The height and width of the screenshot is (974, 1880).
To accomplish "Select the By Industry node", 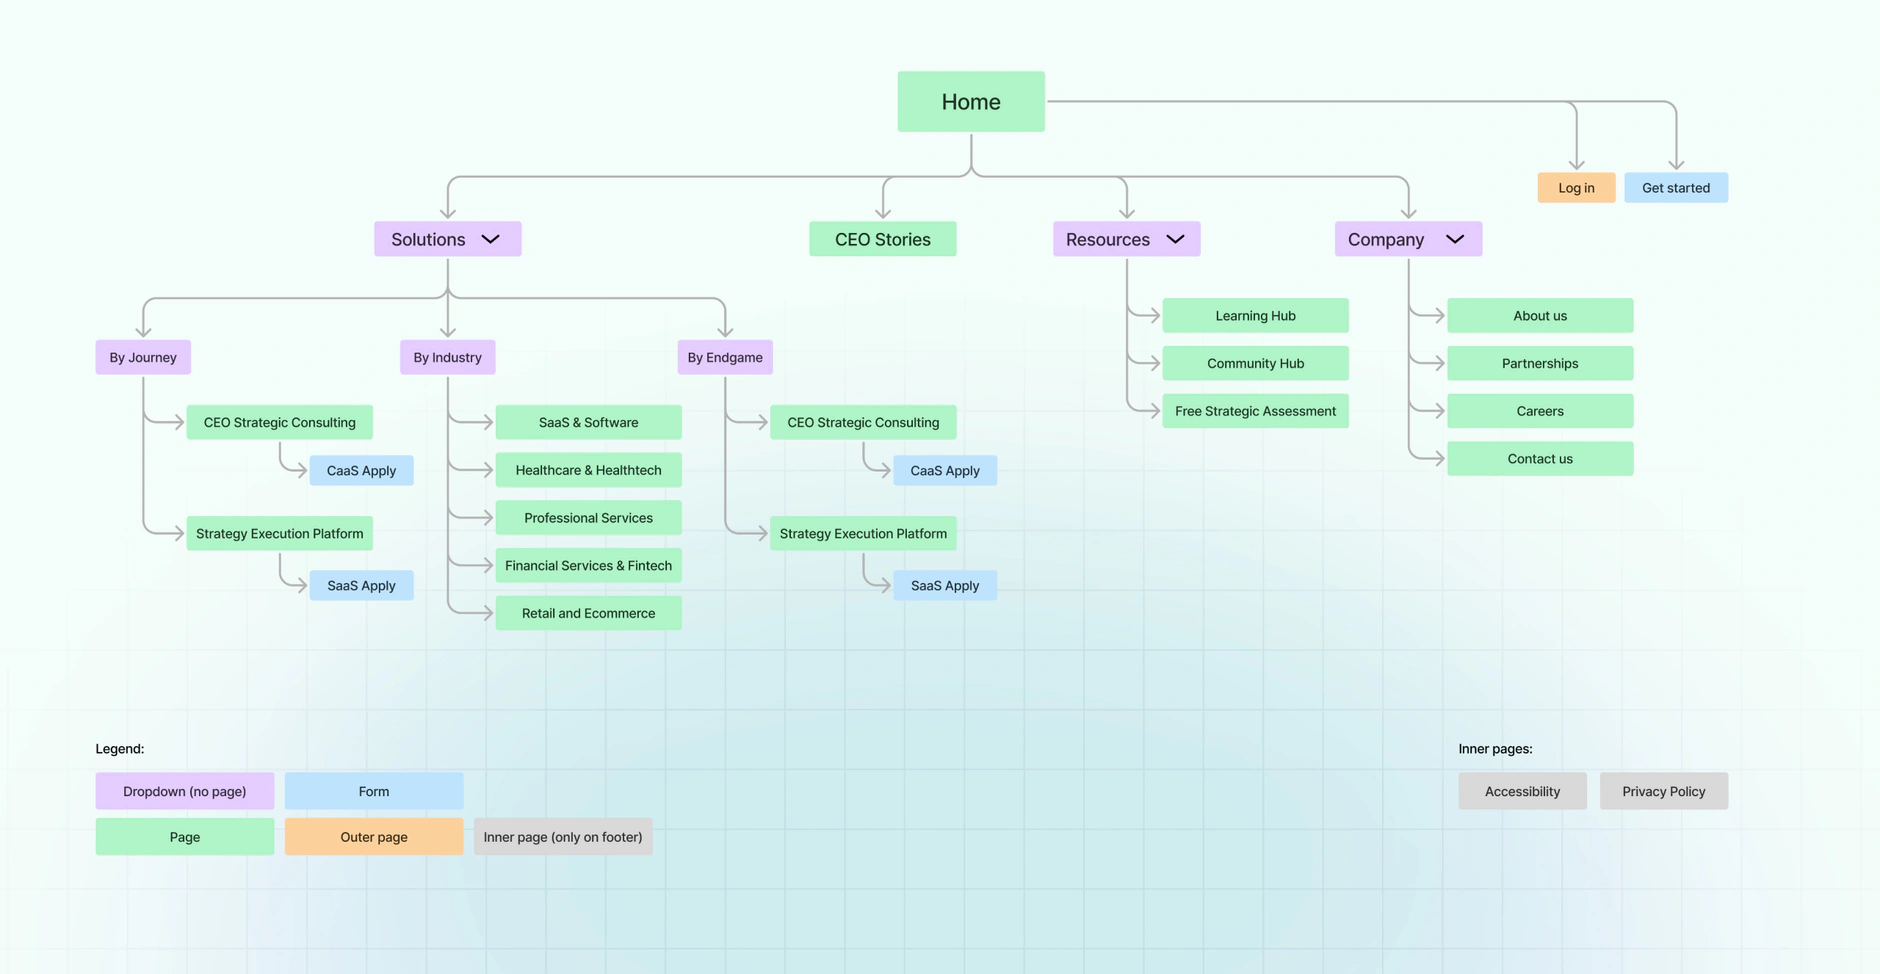I will 448,357.
